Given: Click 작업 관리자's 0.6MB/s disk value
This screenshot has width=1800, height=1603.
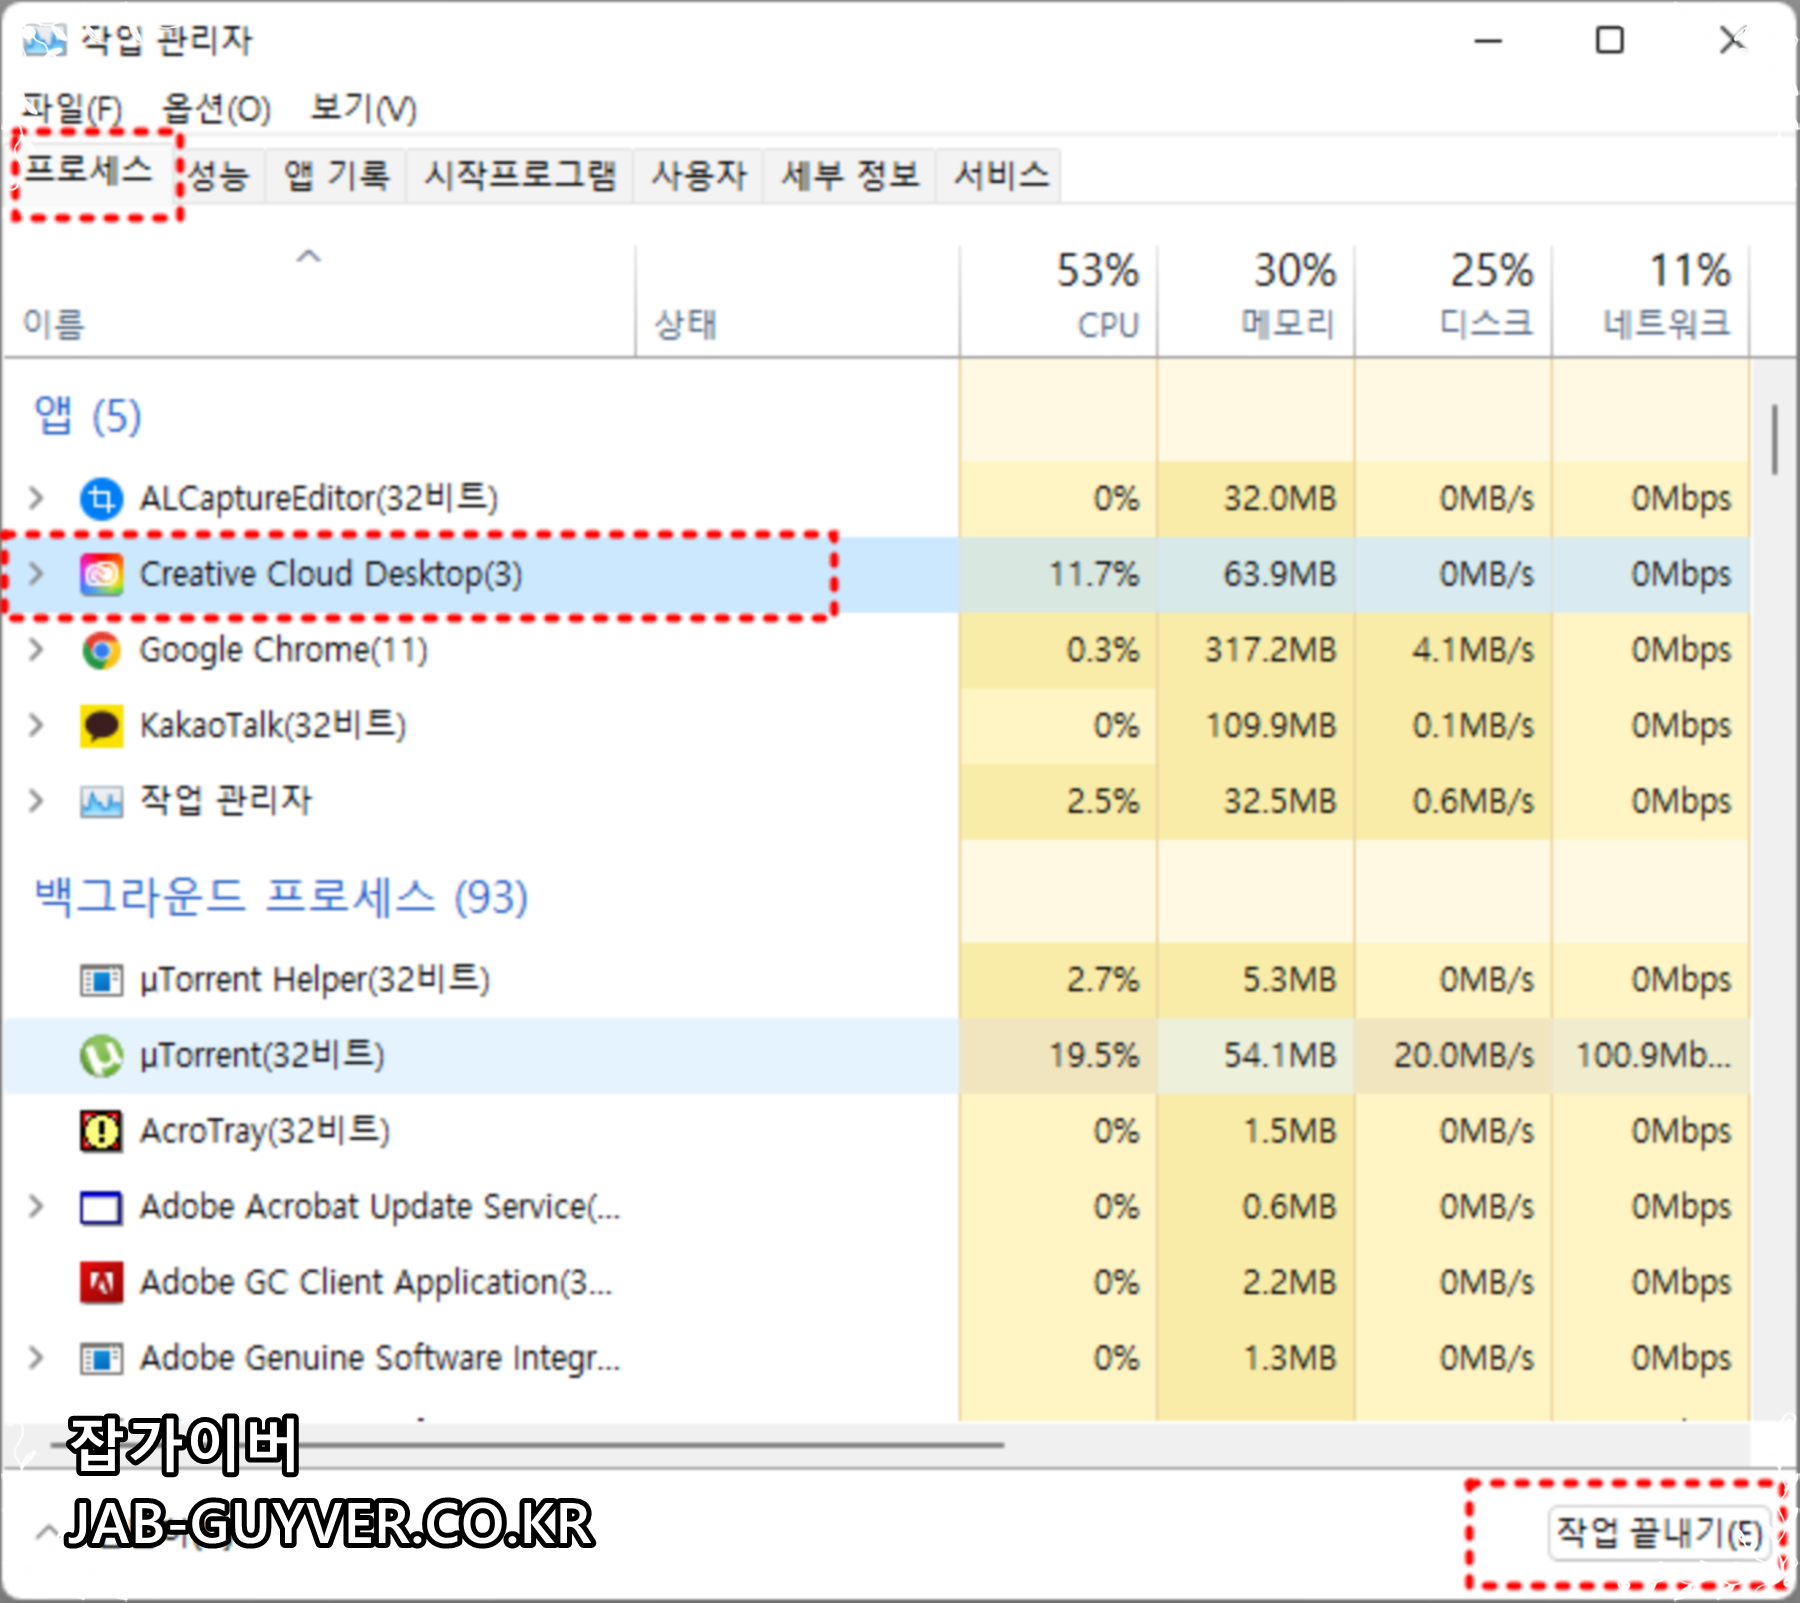Looking at the screenshot, I should click(1473, 801).
